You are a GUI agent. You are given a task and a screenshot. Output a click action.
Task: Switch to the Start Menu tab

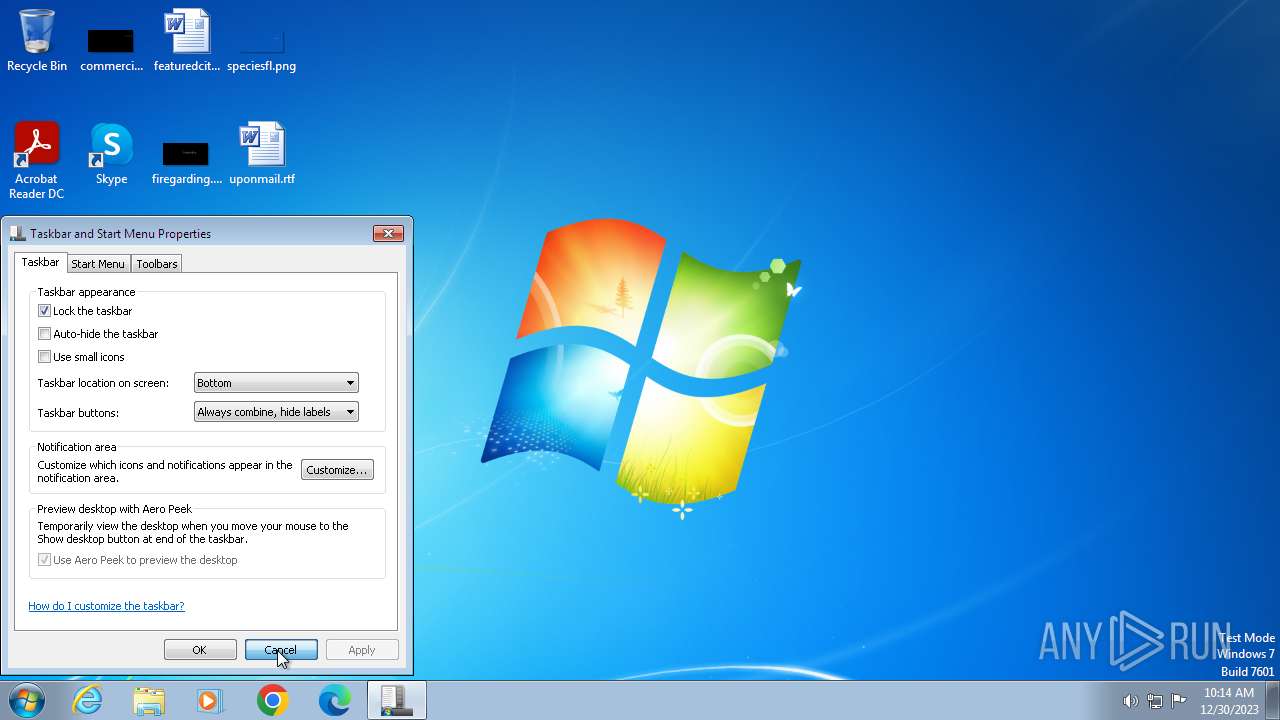click(x=98, y=264)
